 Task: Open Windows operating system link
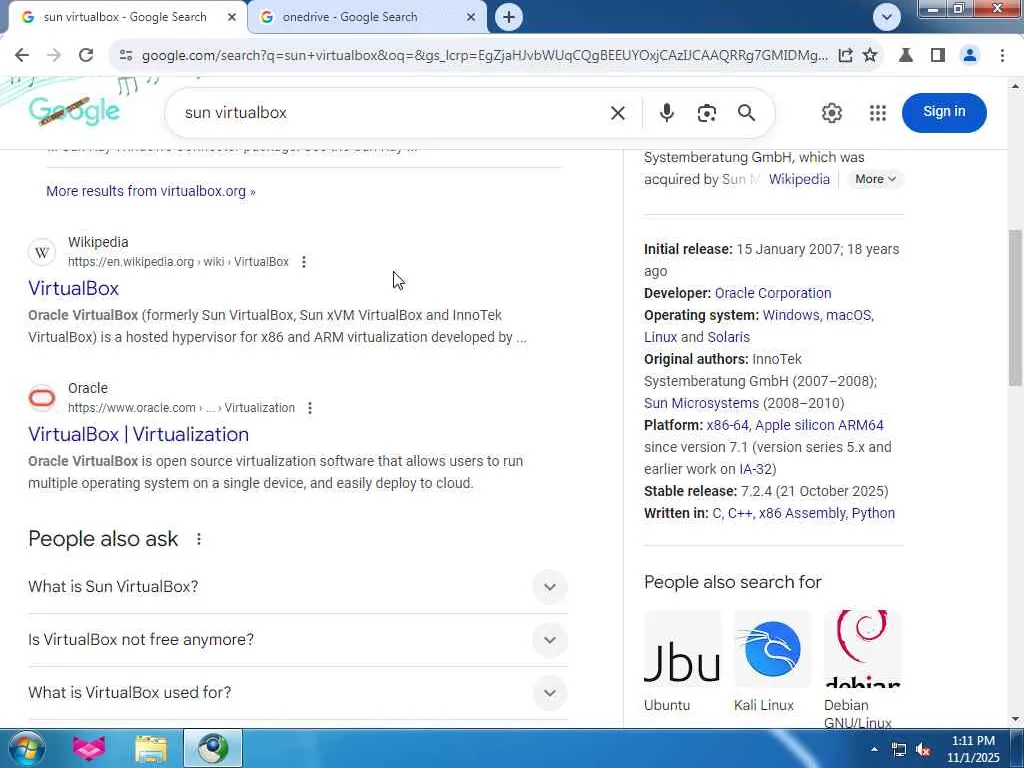(x=790, y=315)
